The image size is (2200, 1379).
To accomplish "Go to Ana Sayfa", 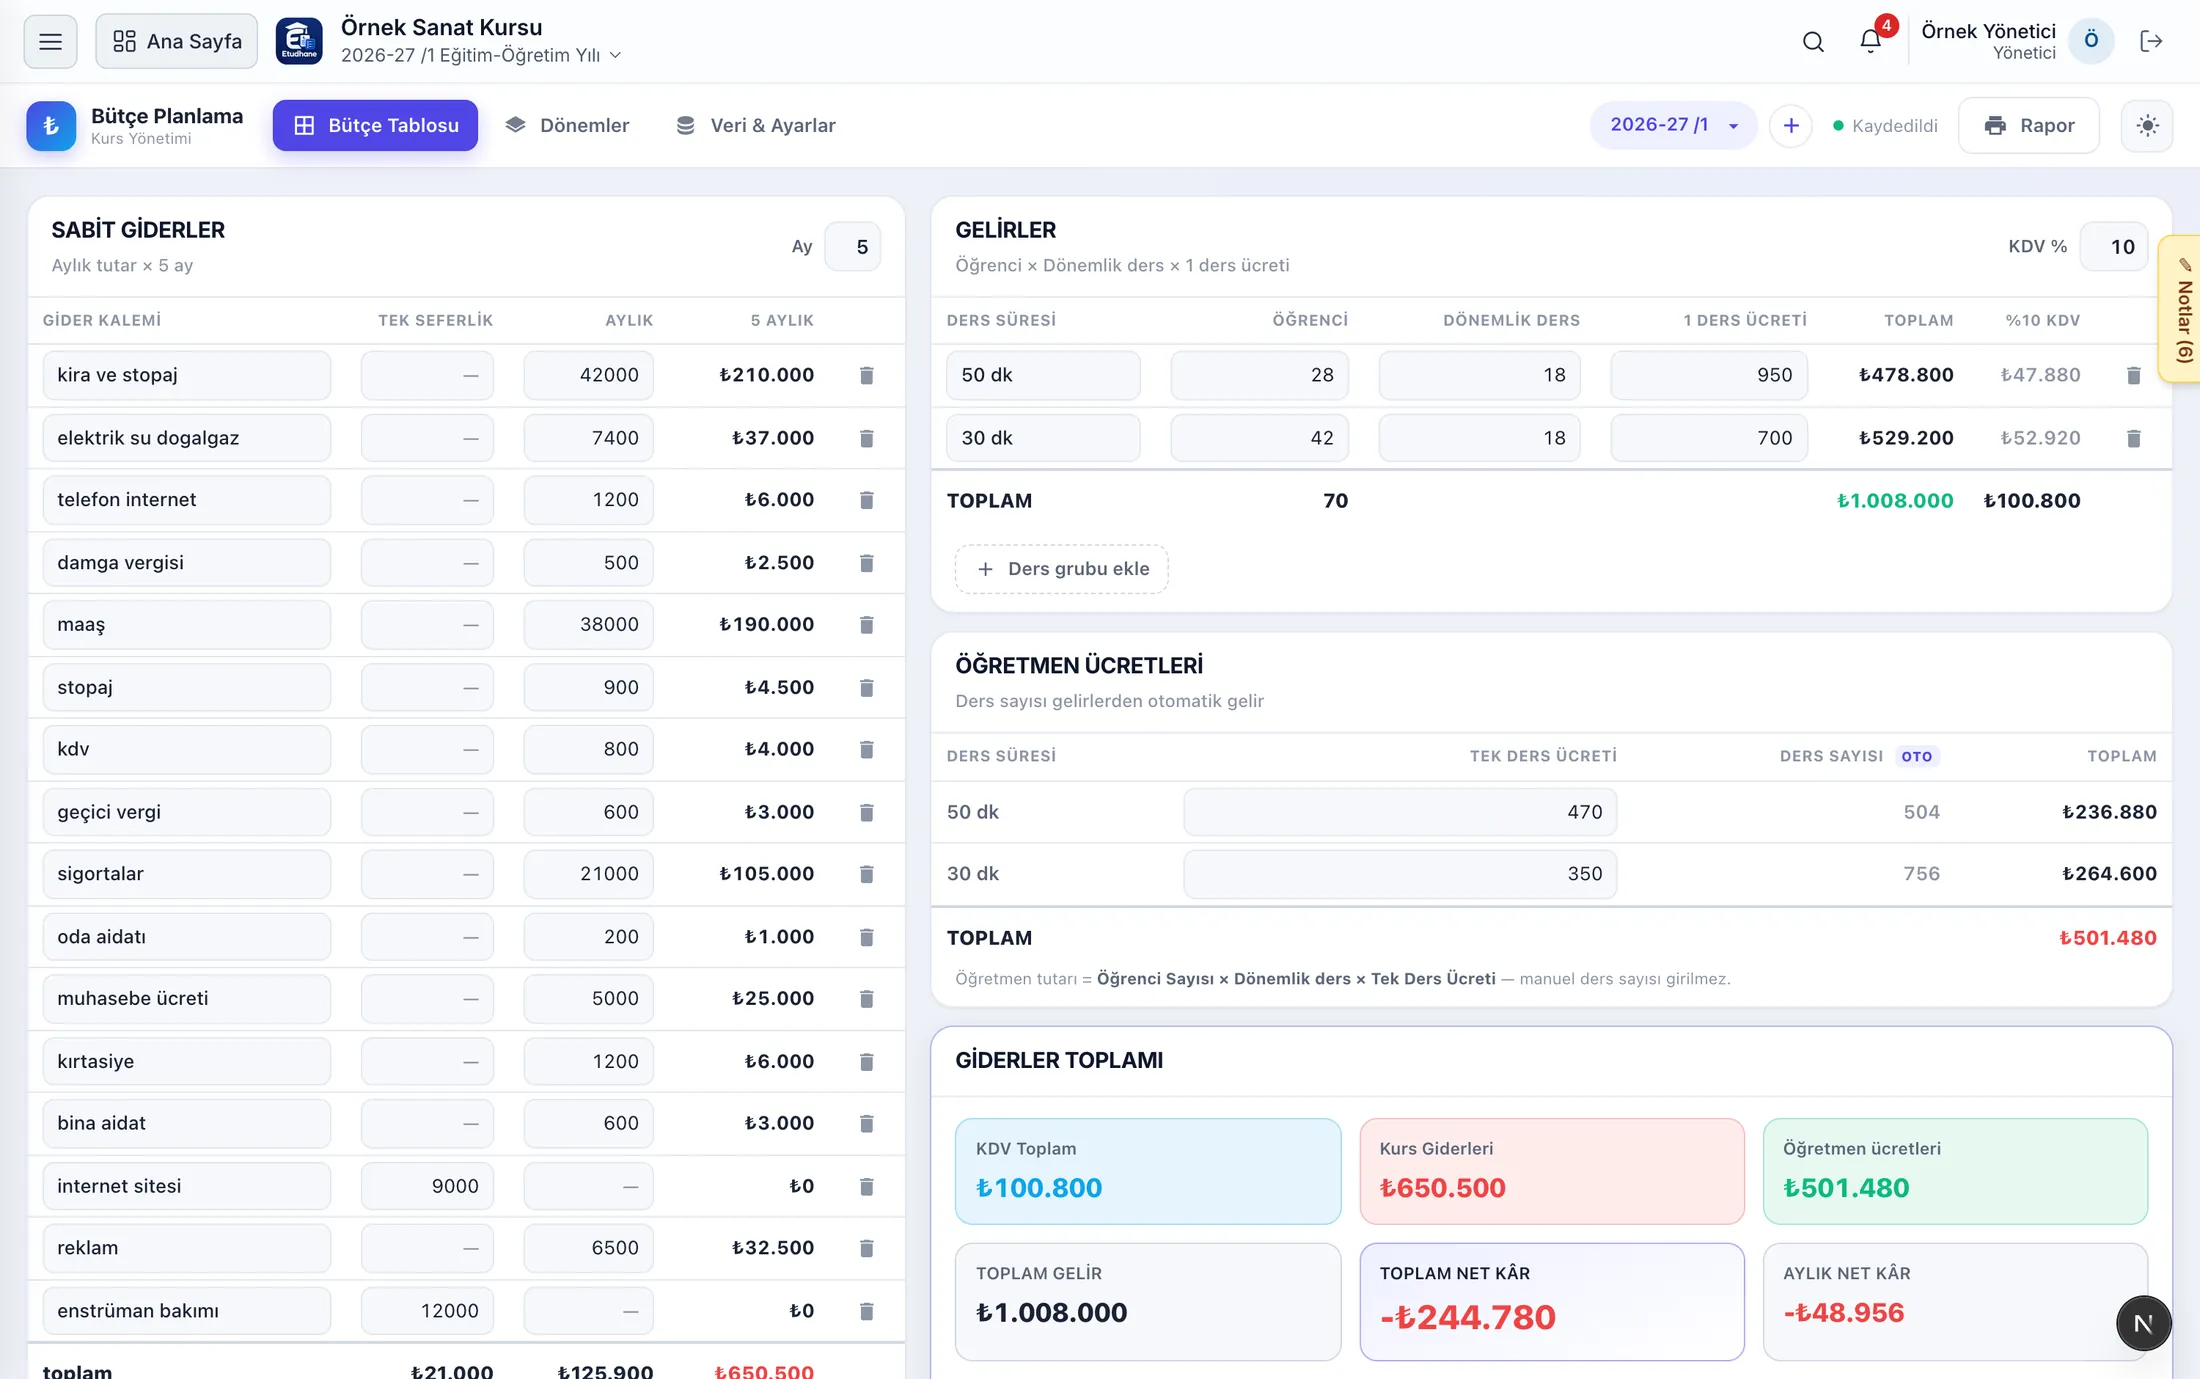I will click(177, 41).
